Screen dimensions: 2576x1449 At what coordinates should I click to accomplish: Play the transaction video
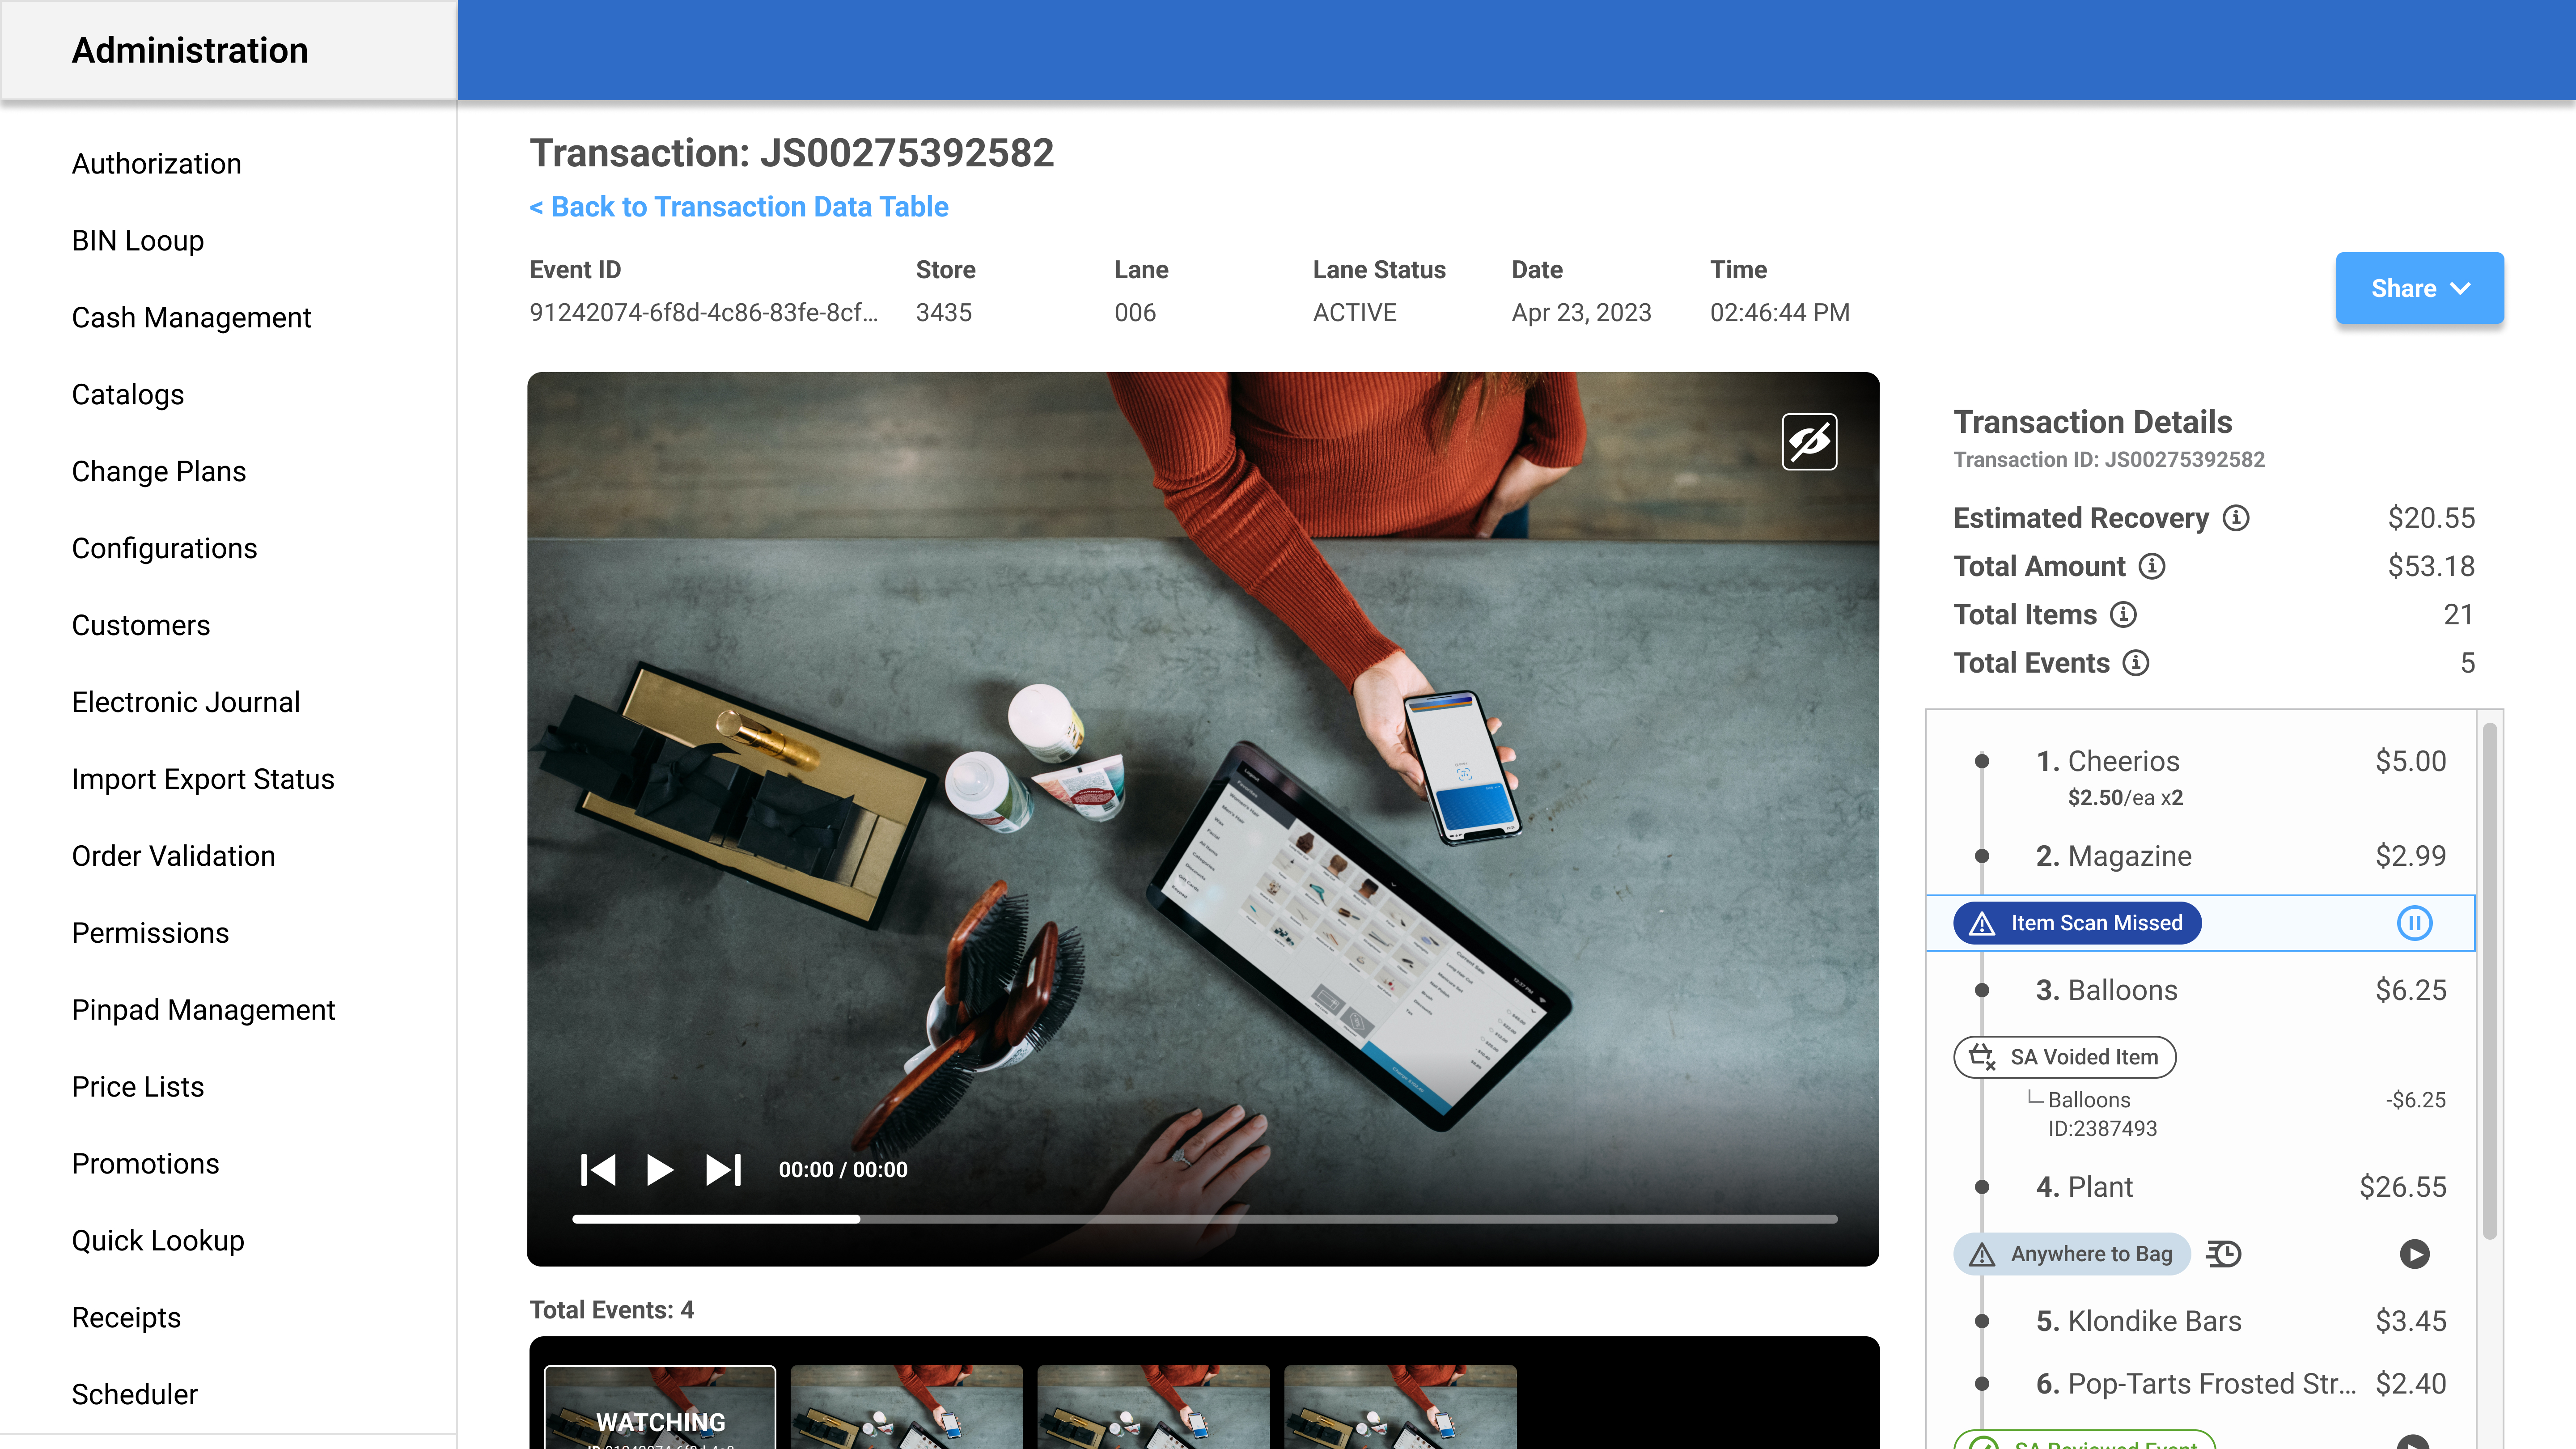pyautogui.click(x=660, y=1168)
